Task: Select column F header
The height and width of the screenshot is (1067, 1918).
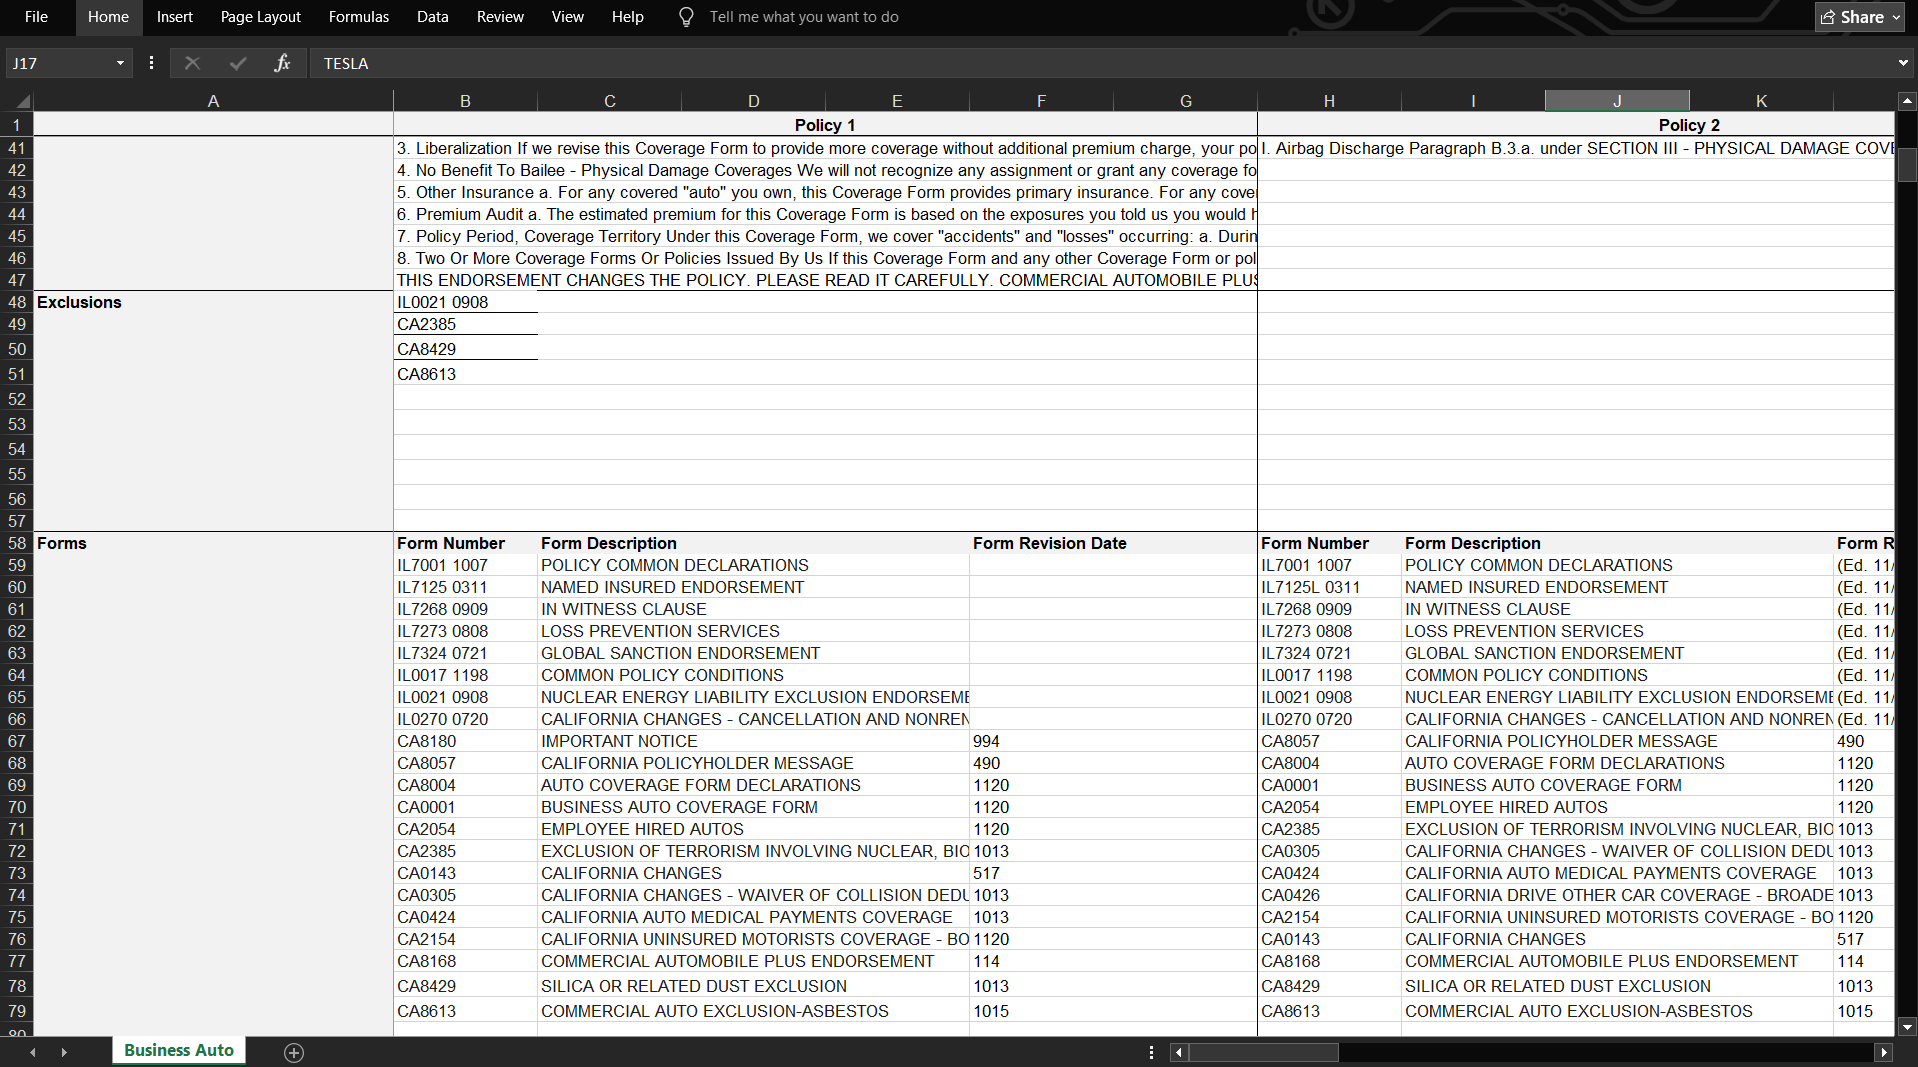Action: [x=1041, y=101]
